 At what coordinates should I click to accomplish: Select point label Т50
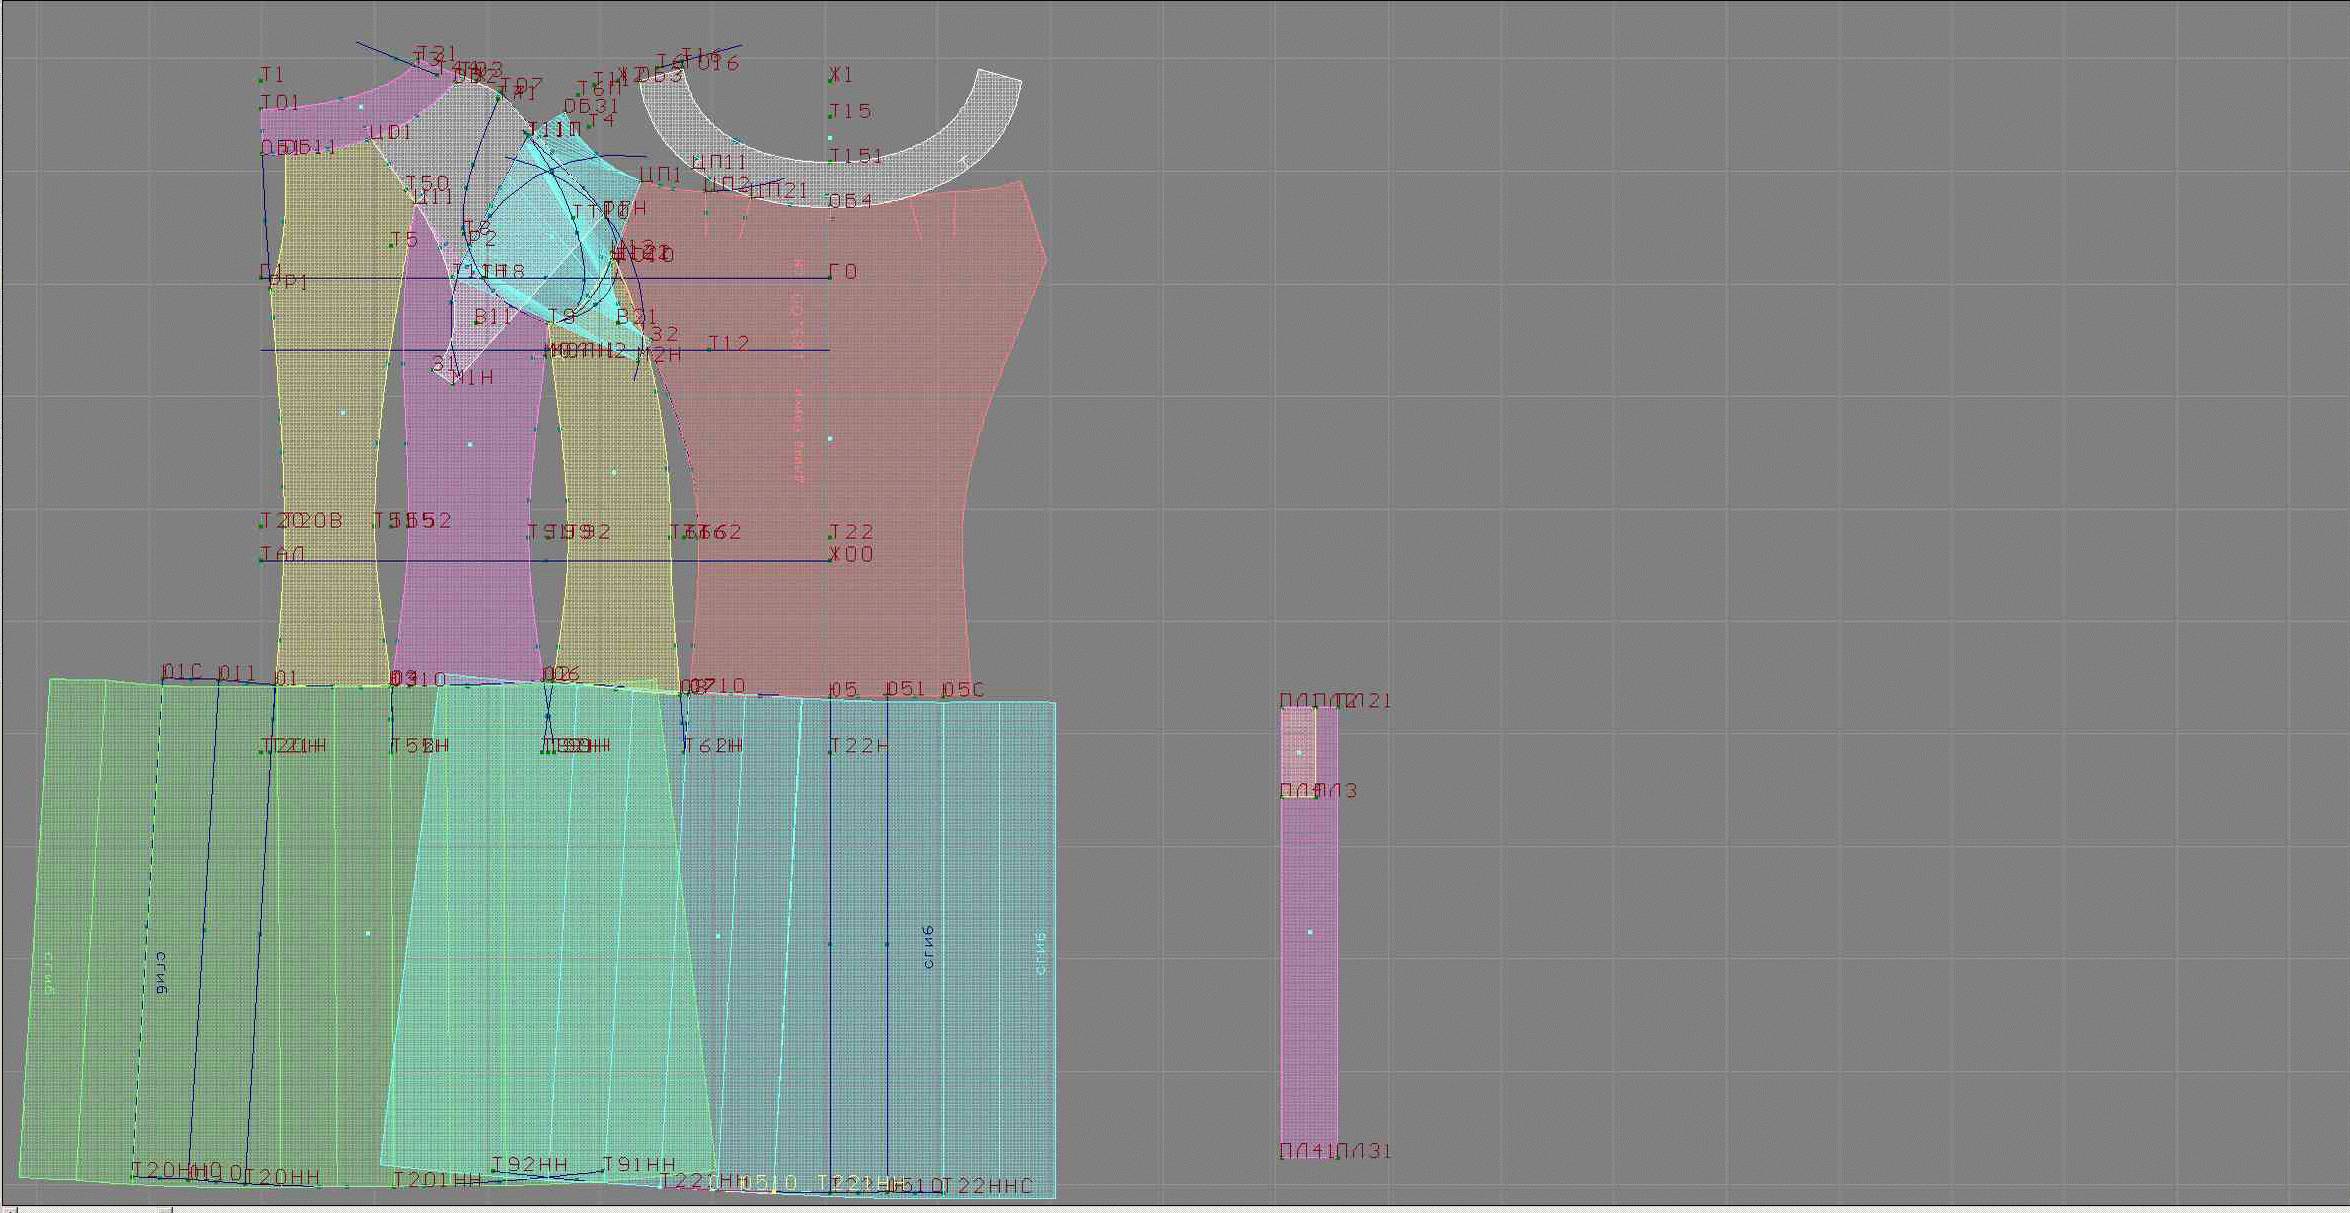click(x=427, y=183)
